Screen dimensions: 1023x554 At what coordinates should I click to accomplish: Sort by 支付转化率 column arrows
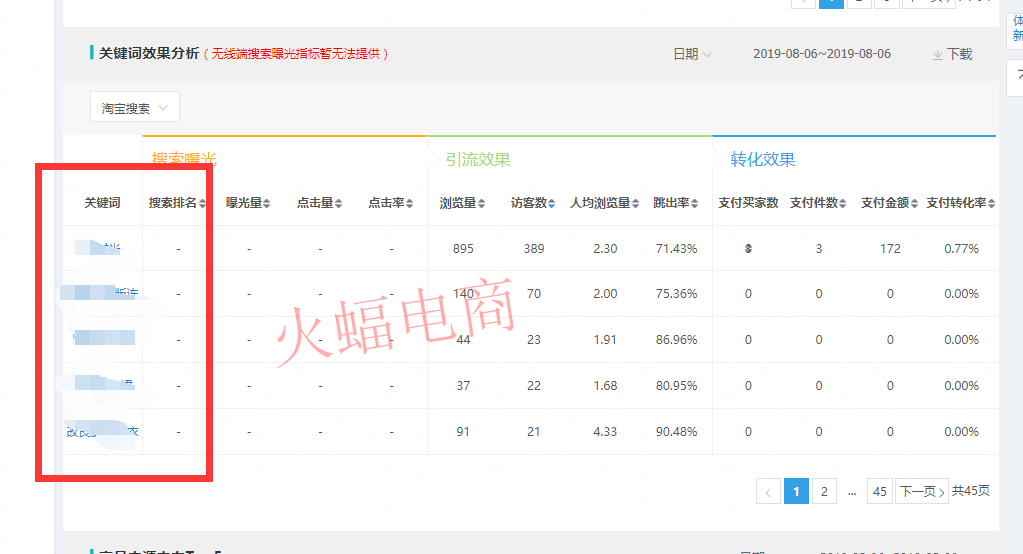tap(991, 203)
